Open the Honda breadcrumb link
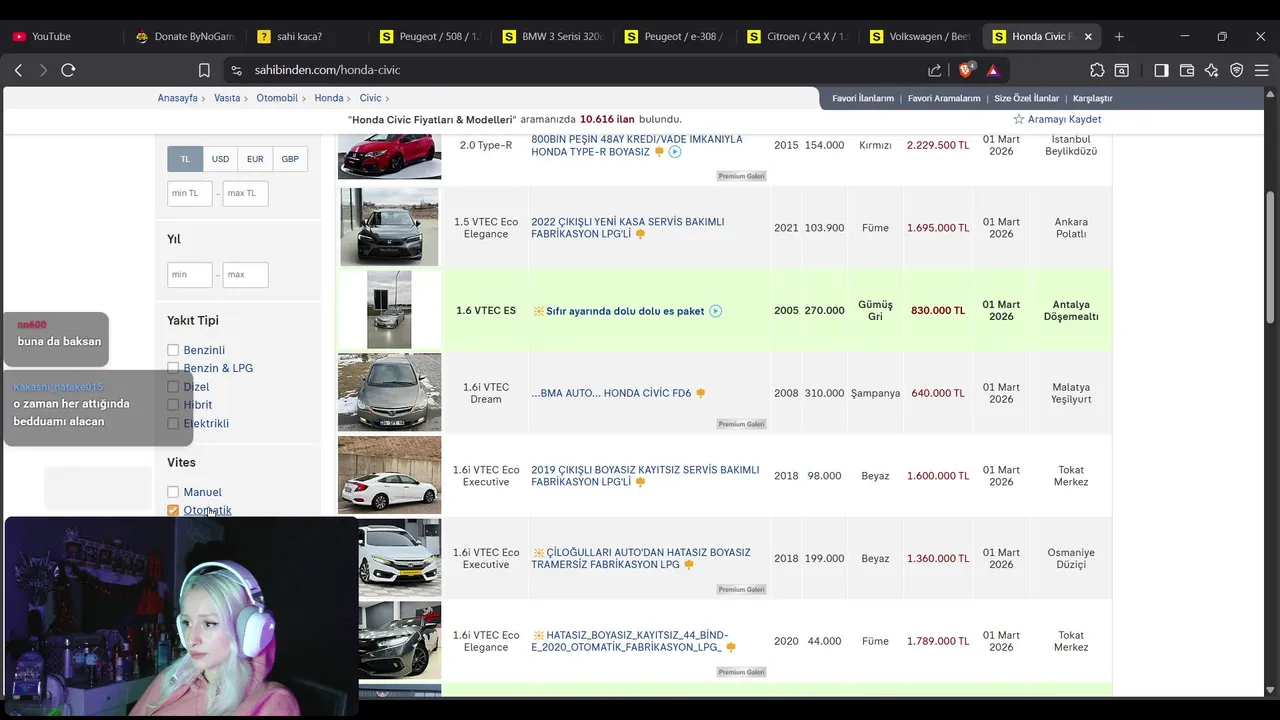1280x720 pixels. [329, 98]
